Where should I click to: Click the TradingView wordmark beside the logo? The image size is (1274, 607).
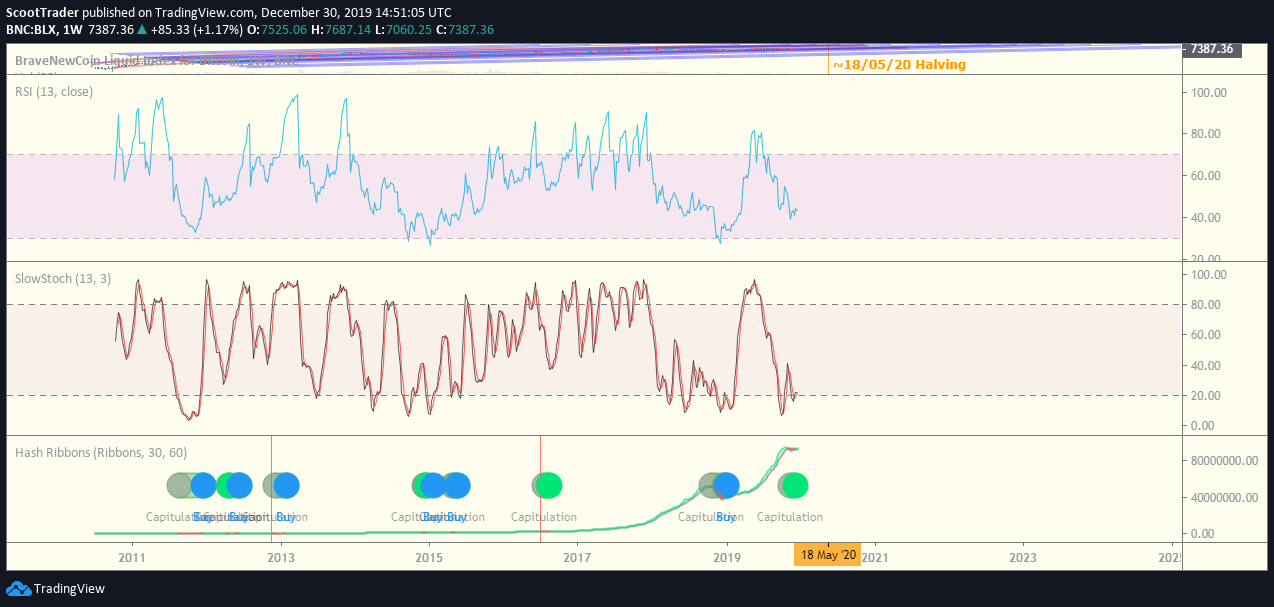click(x=69, y=589)
